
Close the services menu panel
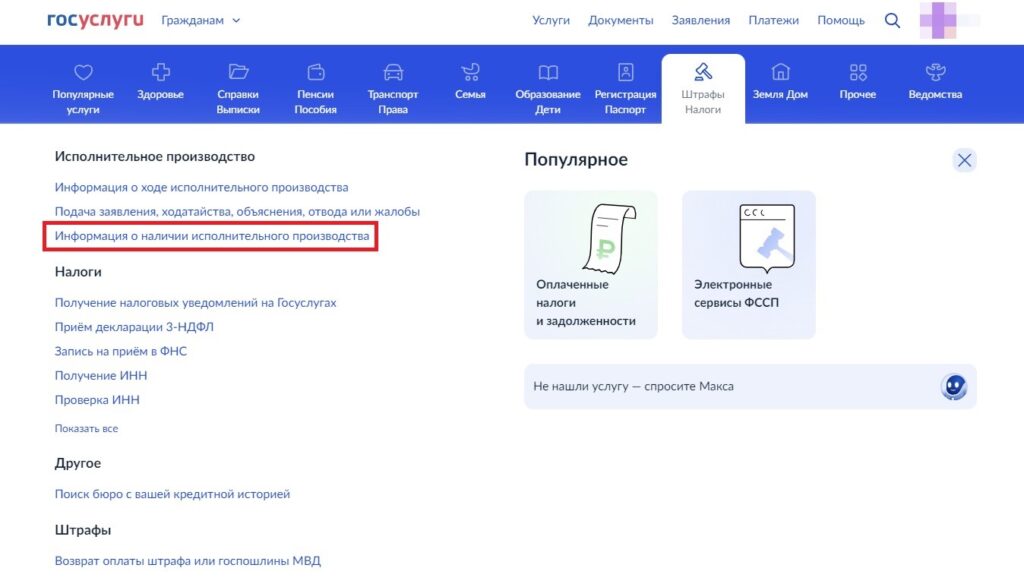point(964,160)
